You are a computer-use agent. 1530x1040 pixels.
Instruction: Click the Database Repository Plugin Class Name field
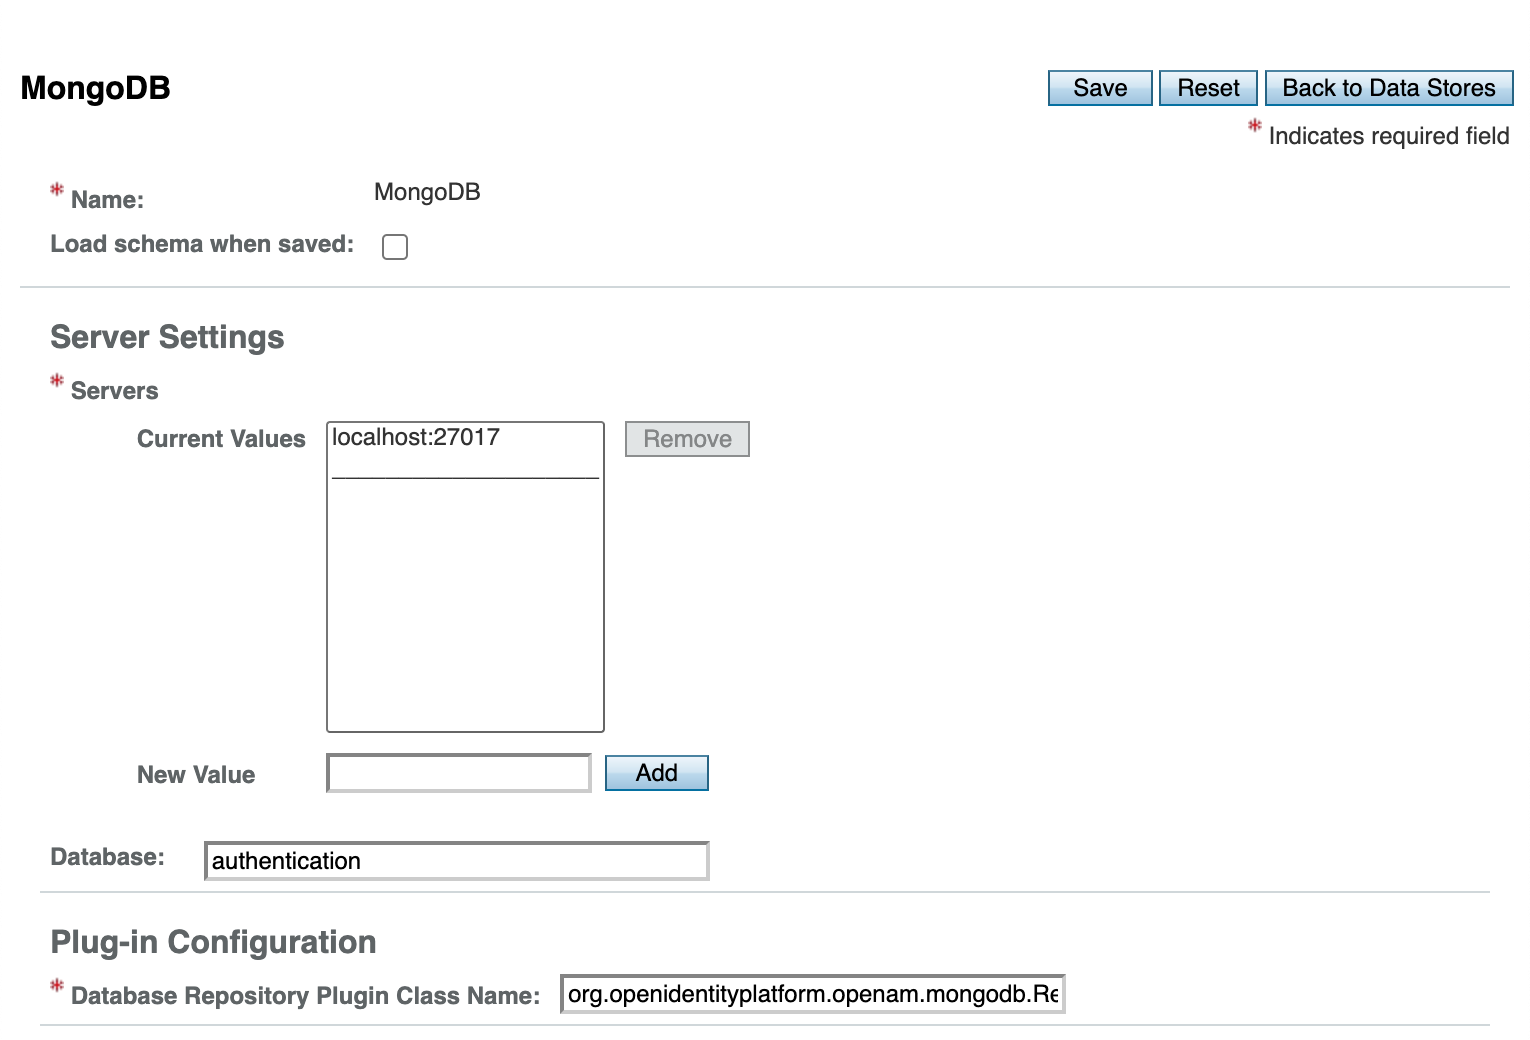point(813,994)
